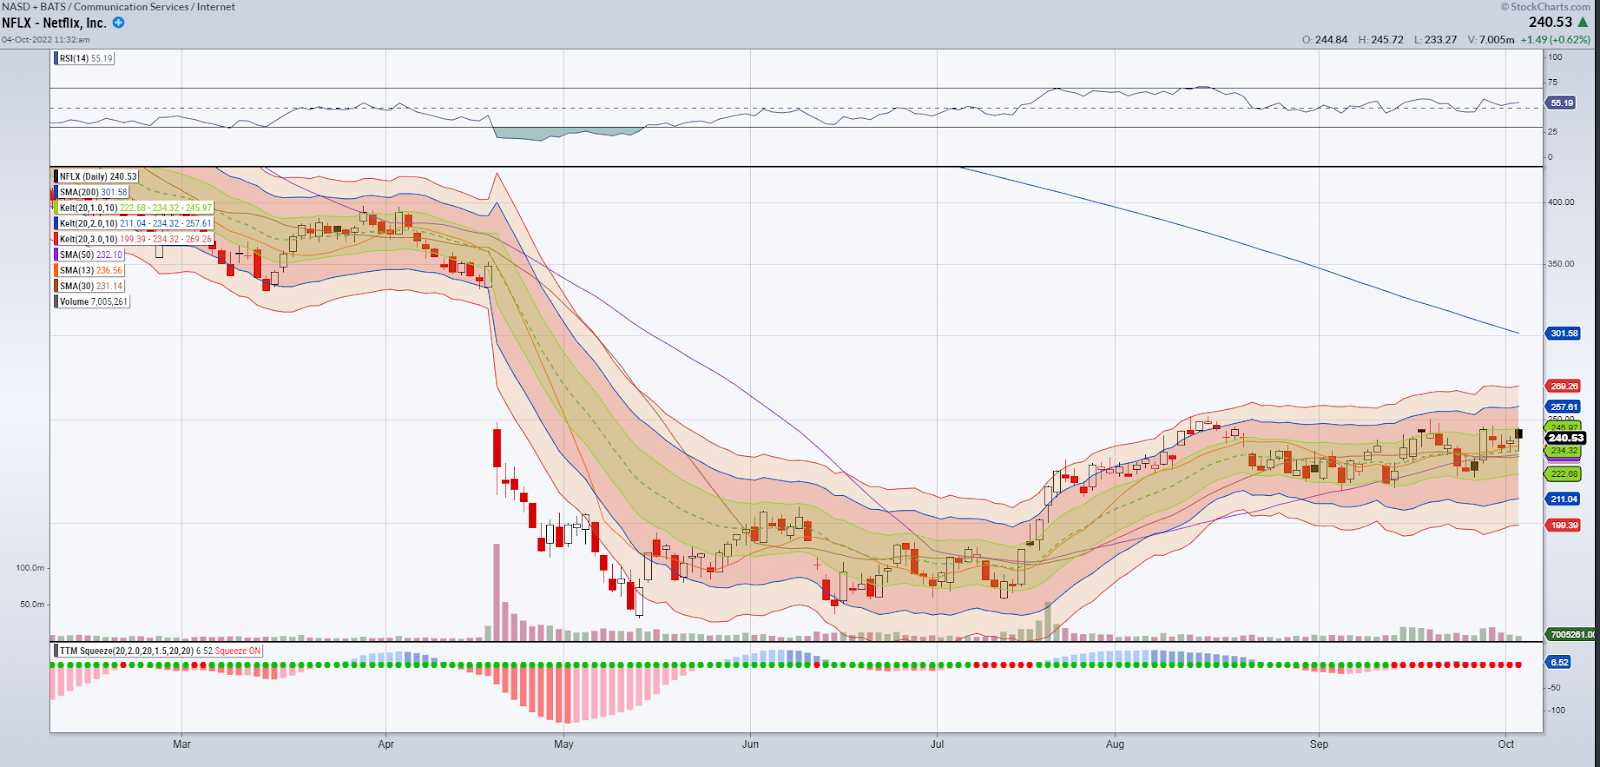
Task: Click the Aug label on the date axis
Action: [x=1115, y=744]
